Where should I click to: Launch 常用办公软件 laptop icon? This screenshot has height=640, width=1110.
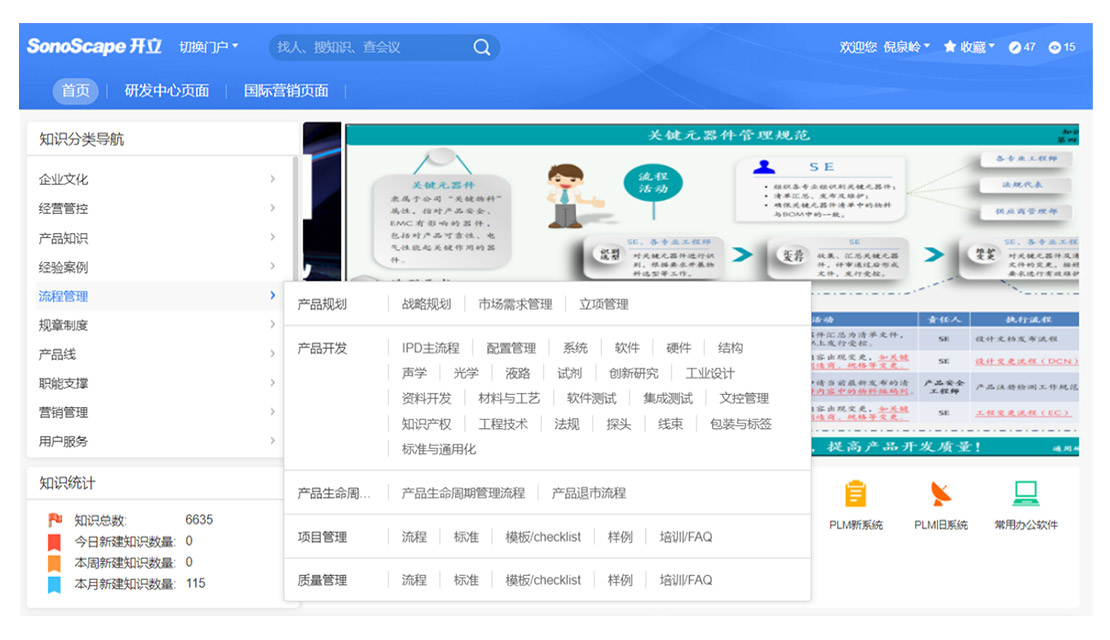pos(1025,495)
